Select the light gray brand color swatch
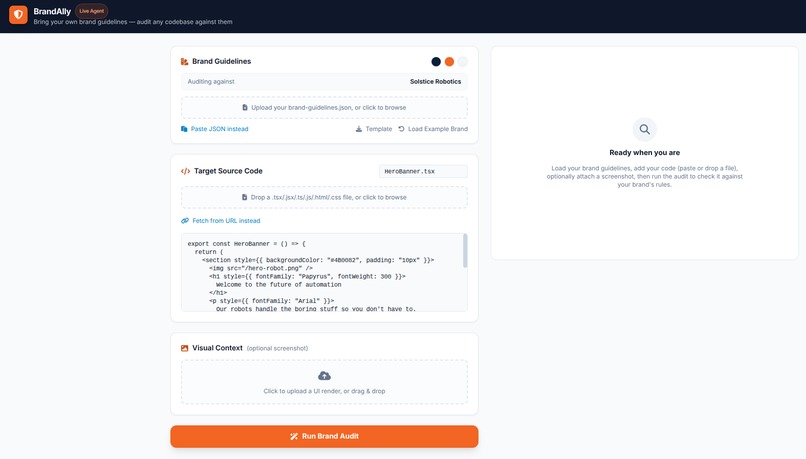 pyautogui.click(x=463, y=62)
